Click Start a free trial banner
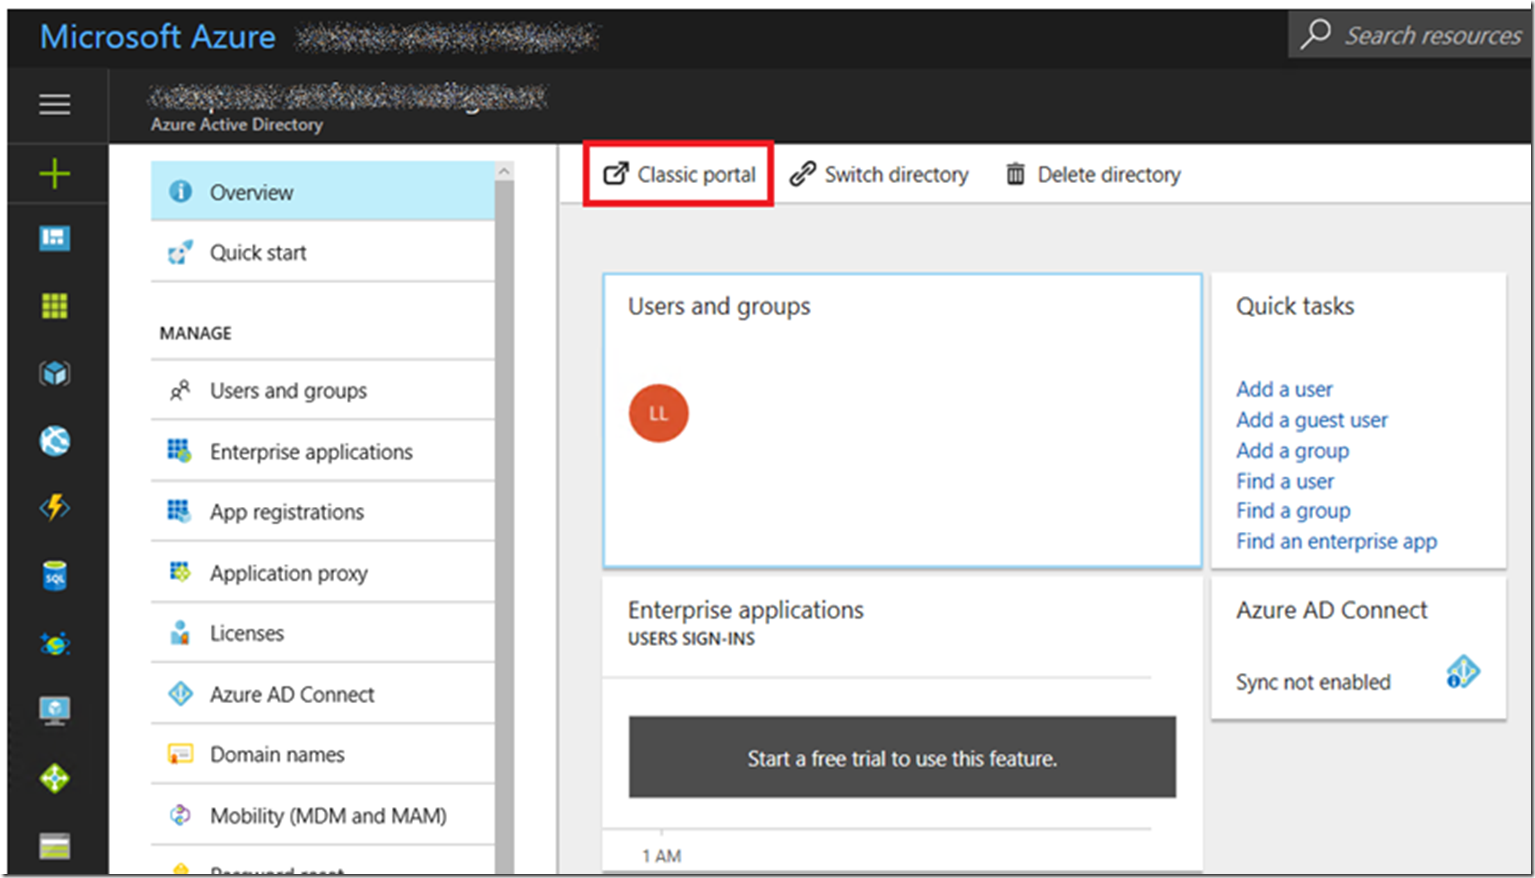Screen dimensions: 1535x878 tap(902, 757)
